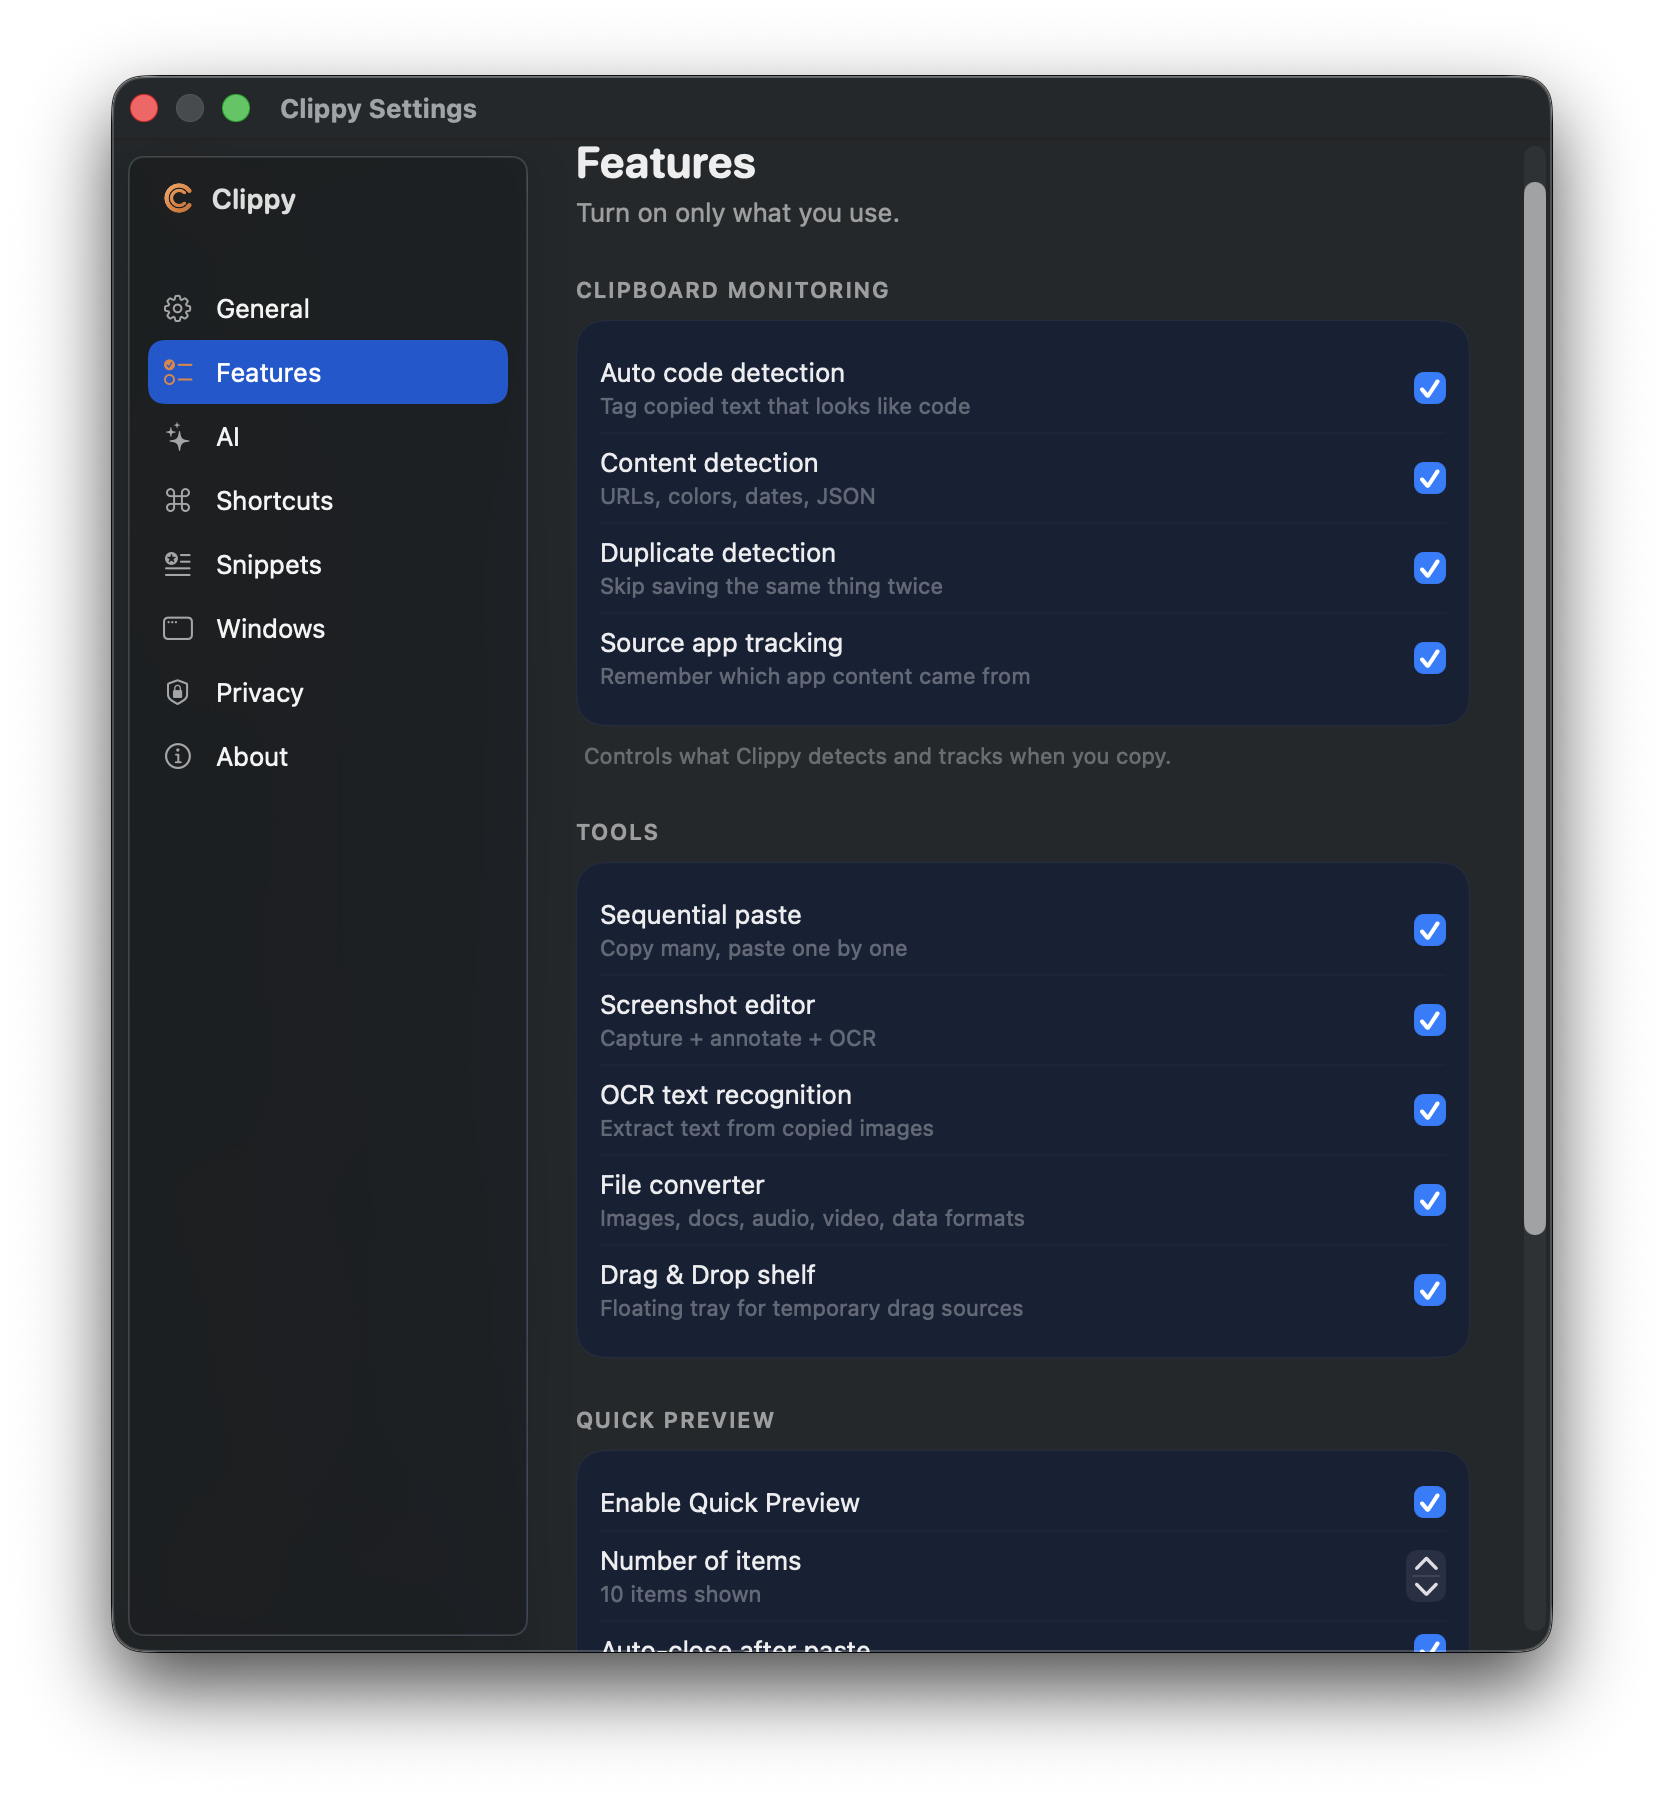Click 'Turn on only what you use.' subtitle

[738, 213]
